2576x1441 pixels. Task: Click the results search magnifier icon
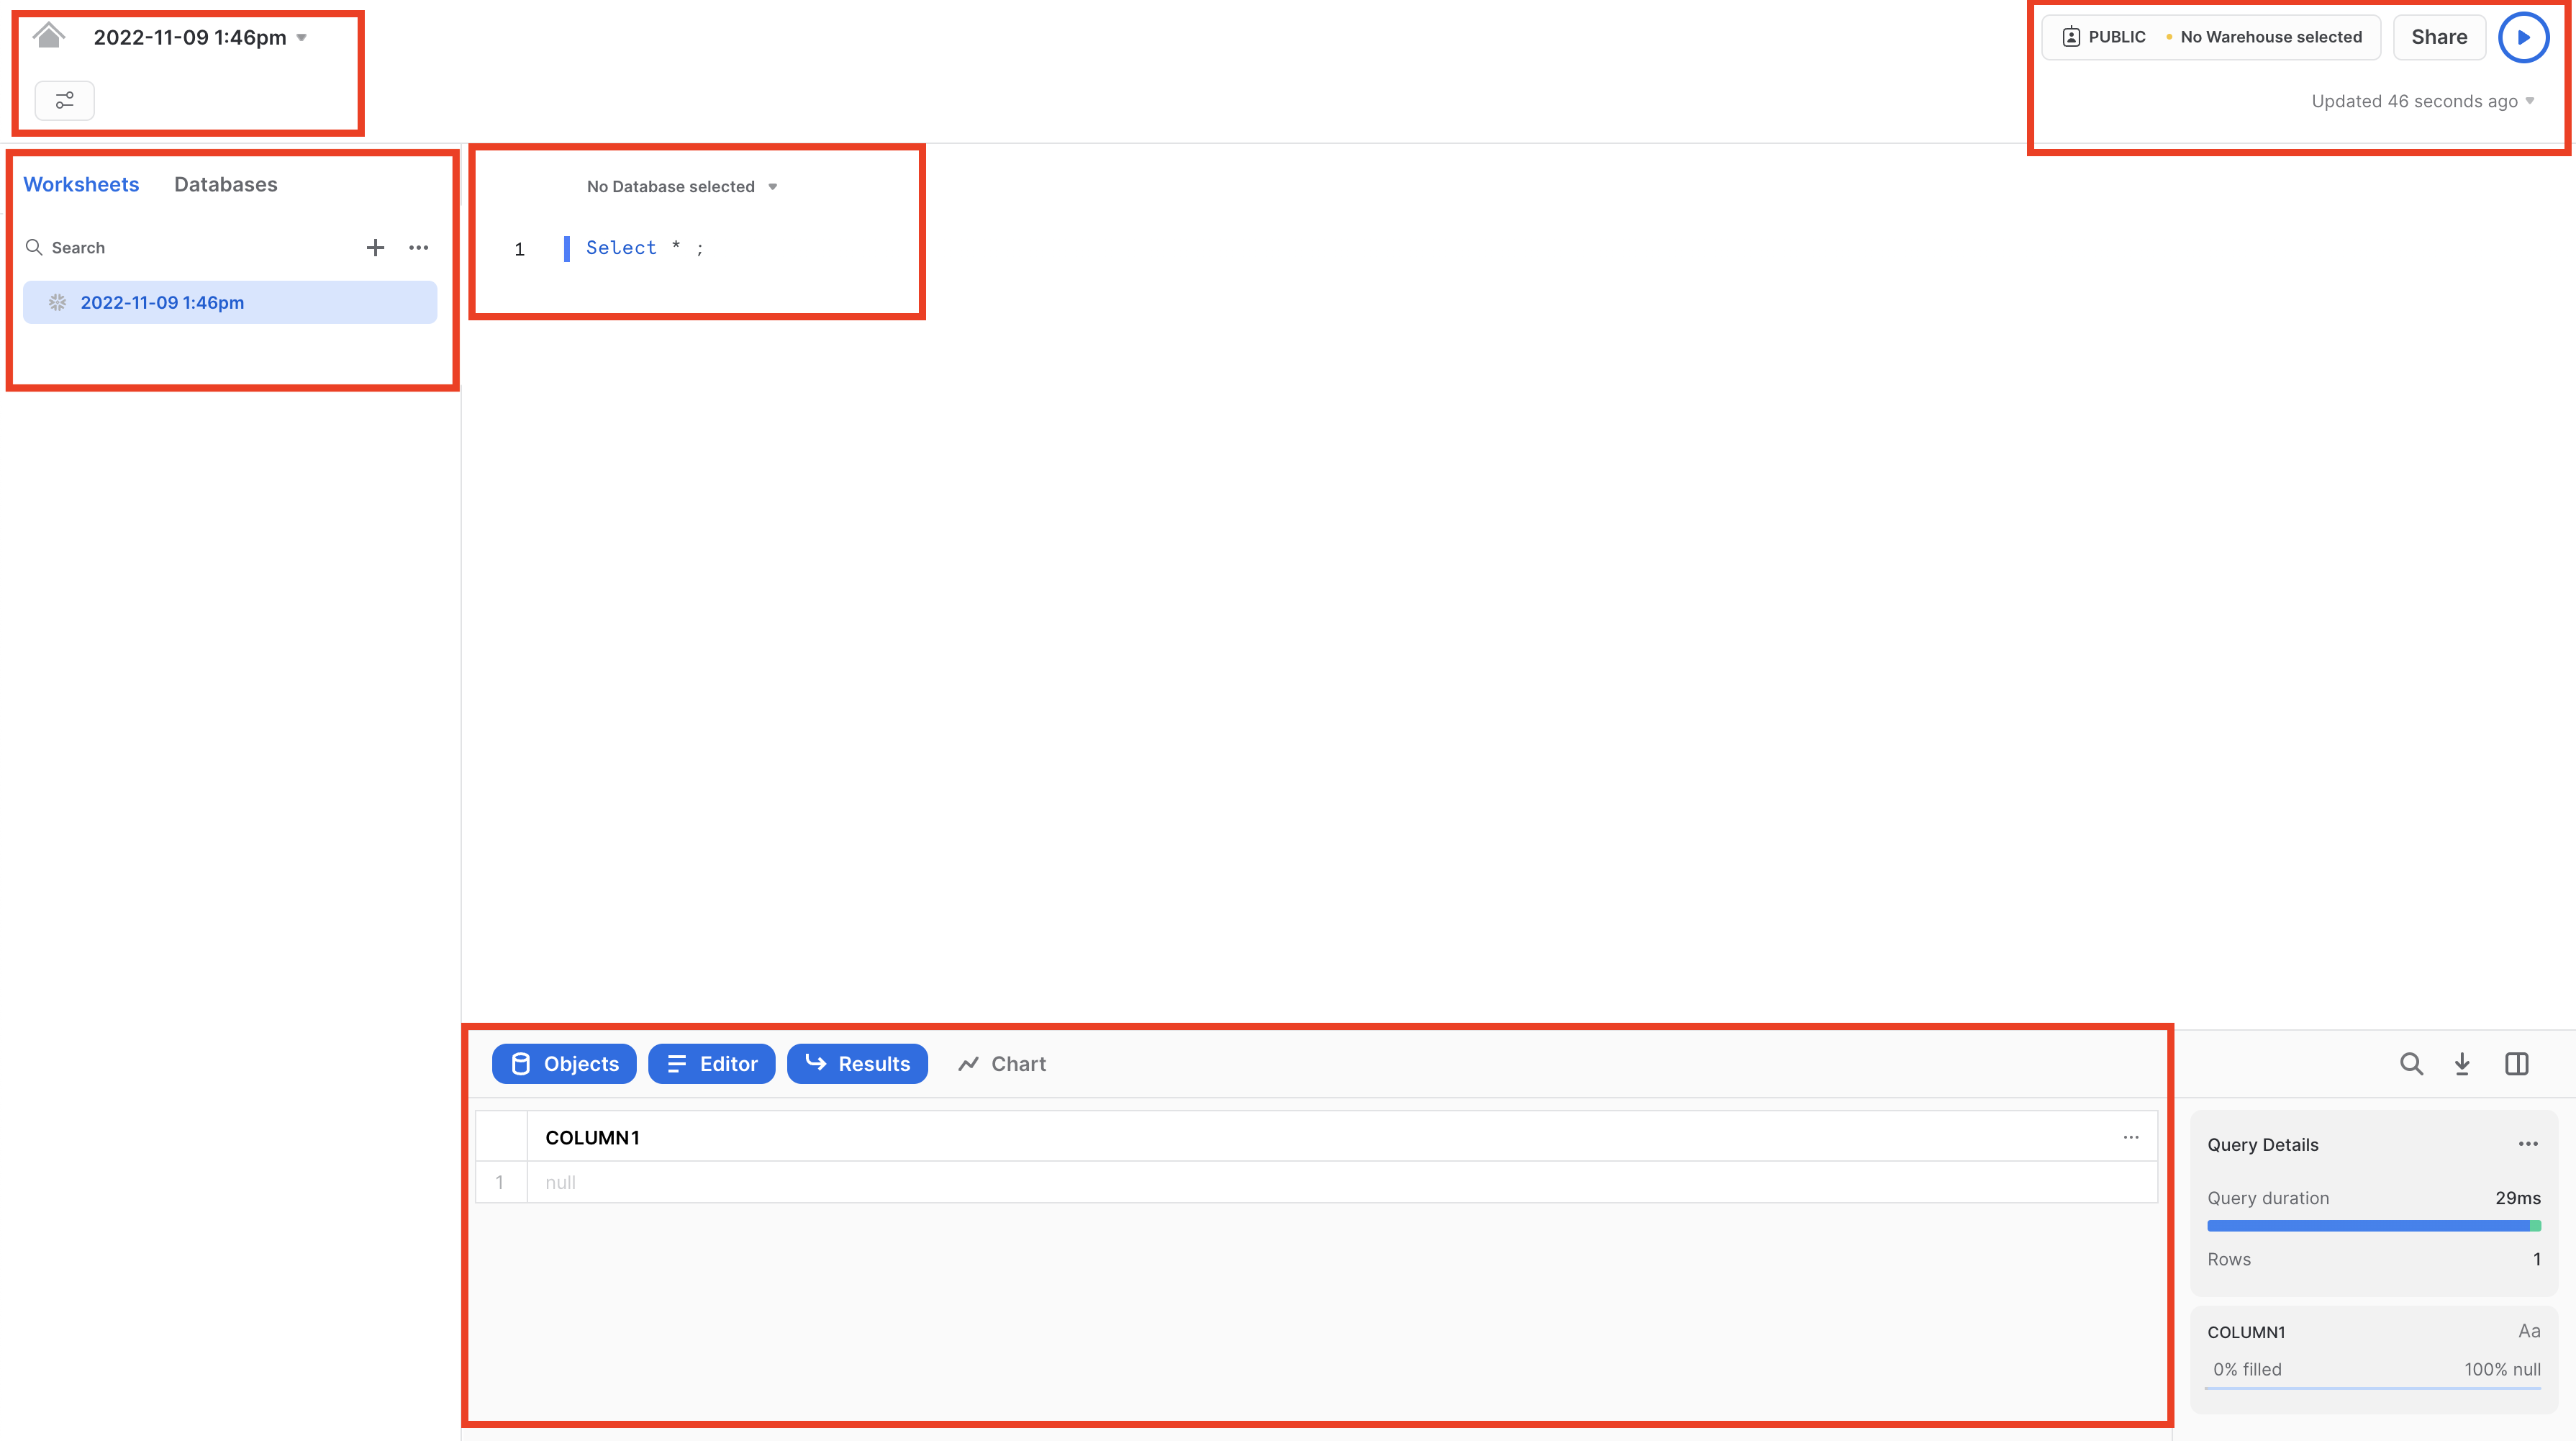[x=2411, y=1063]
